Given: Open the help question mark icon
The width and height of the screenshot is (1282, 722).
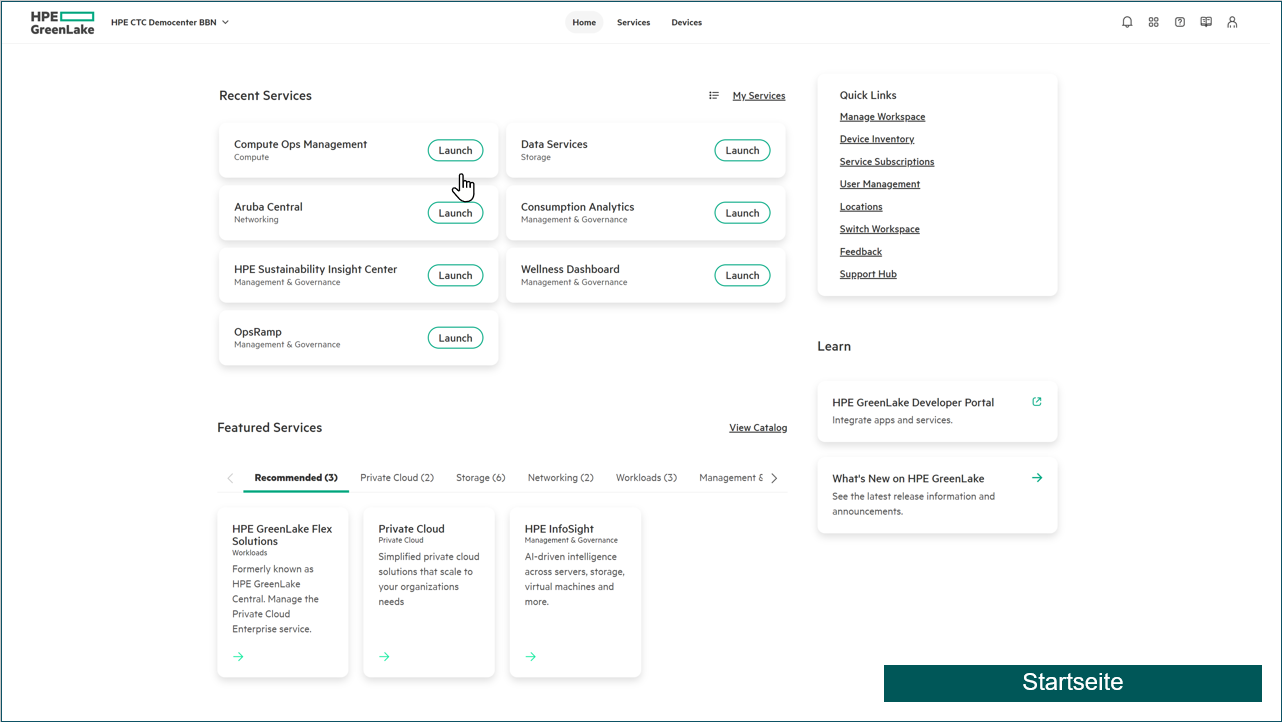Looking at the screenshot, I should click(1180, 22).
